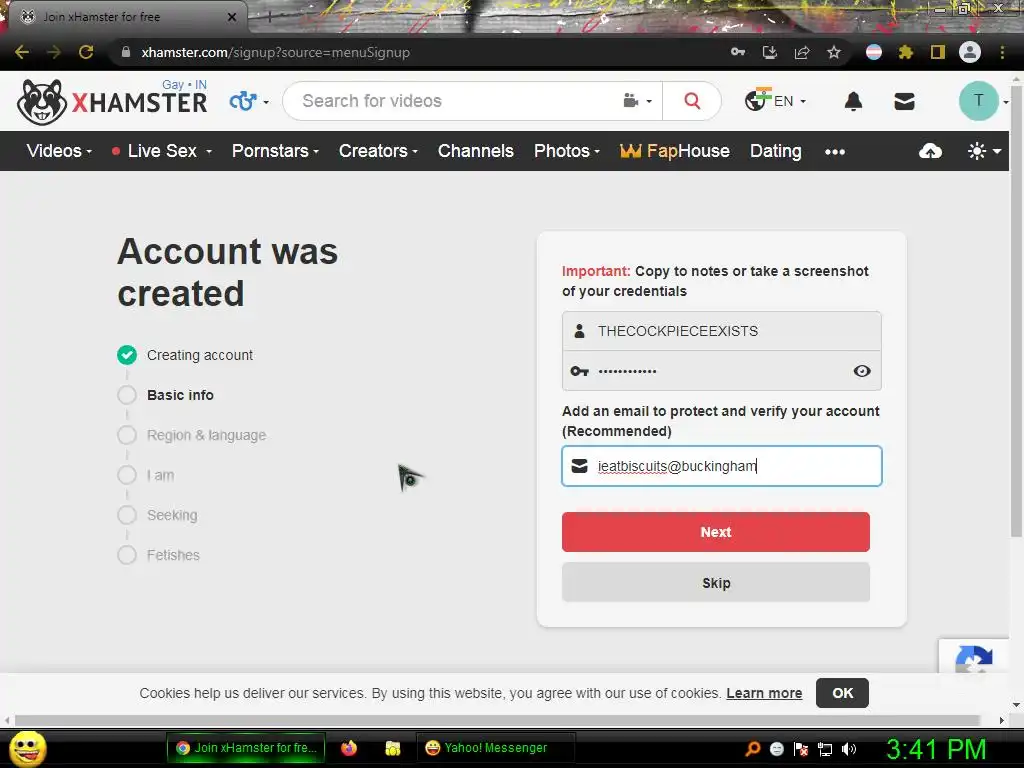Viewport: 1024px width, 768px height.
Task: Click the site padlock icon in address bar
Action: tap(126, 52)
